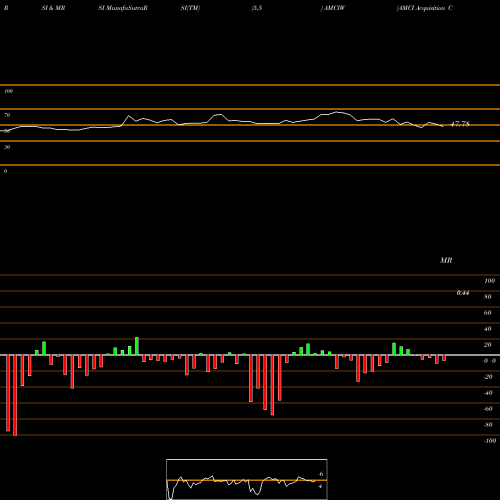Viewport: 500px width, 500px height.
Task: Click the 'MR' panel title
Action: tap(446, 260)
